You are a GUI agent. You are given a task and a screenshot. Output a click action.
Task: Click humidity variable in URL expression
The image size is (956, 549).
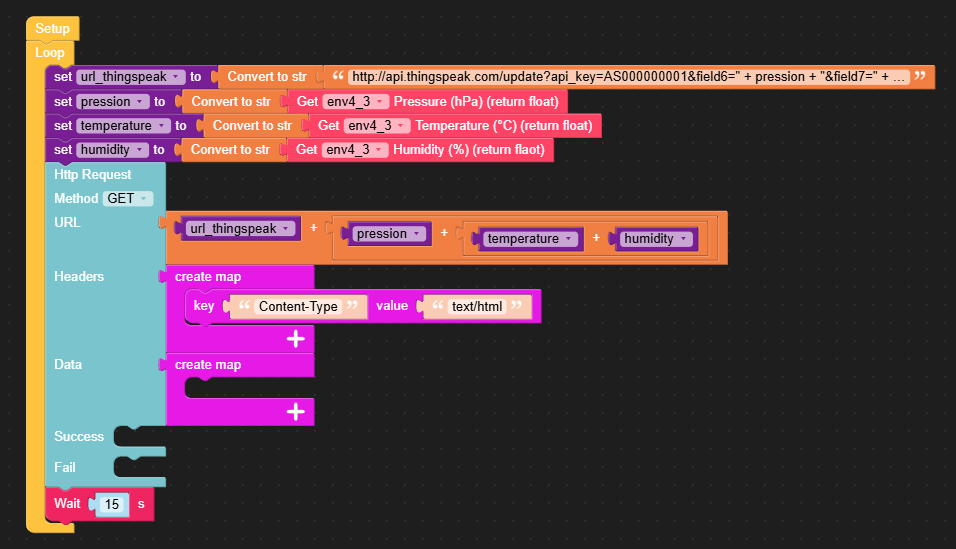[656, 239]
